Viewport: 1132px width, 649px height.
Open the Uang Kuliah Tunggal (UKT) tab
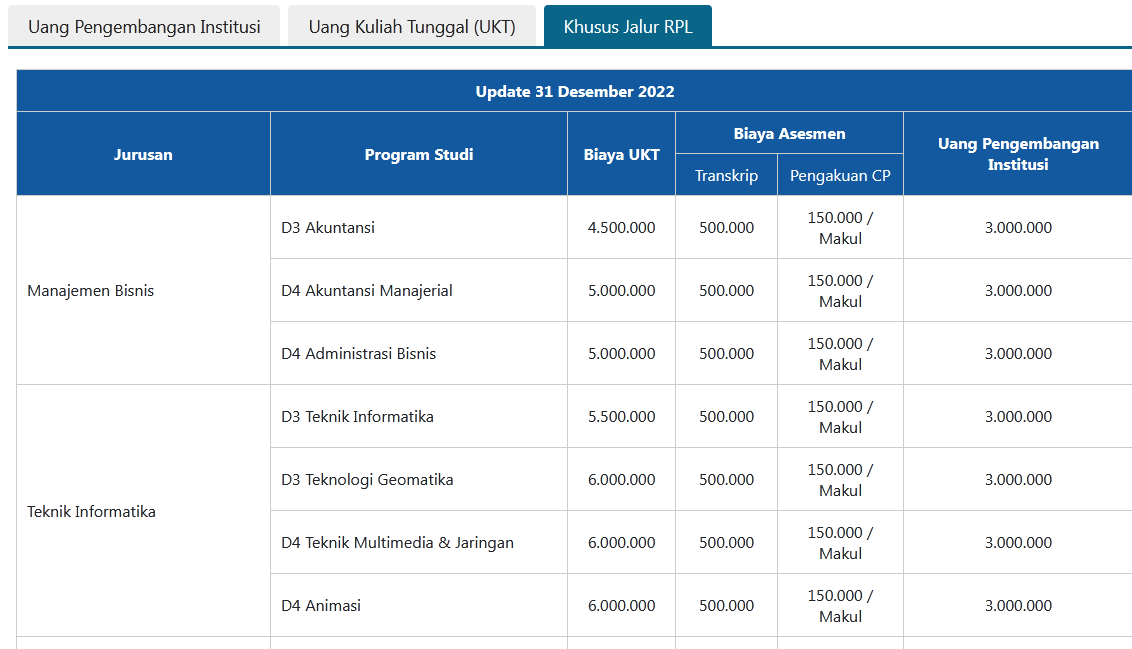pyautogui.click(x=412, y=25)
